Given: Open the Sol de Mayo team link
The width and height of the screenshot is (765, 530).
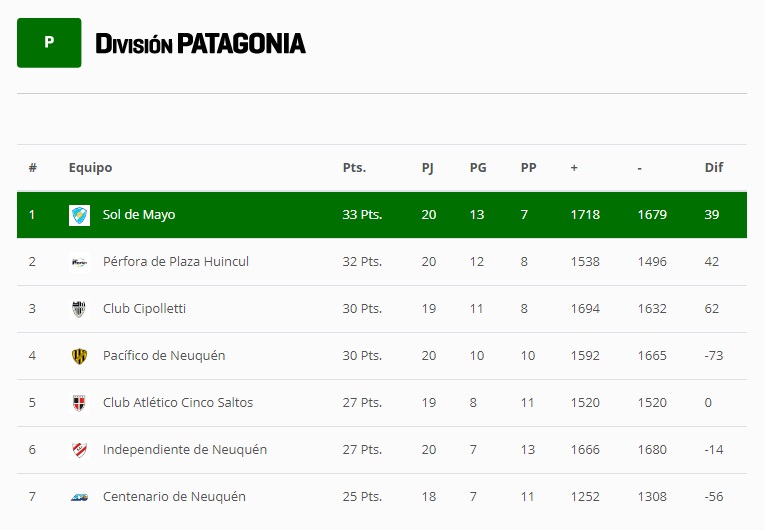Looking at the screenshot, I should point(139,215).
